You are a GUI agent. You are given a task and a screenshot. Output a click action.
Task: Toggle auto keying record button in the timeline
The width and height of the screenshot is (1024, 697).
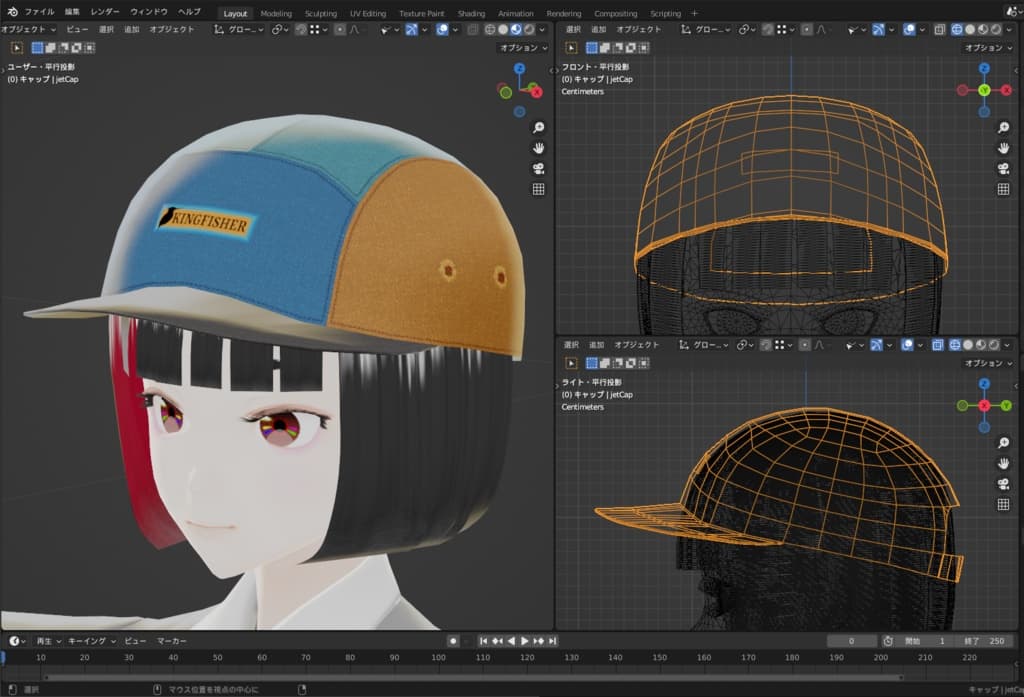click(453, 641)
